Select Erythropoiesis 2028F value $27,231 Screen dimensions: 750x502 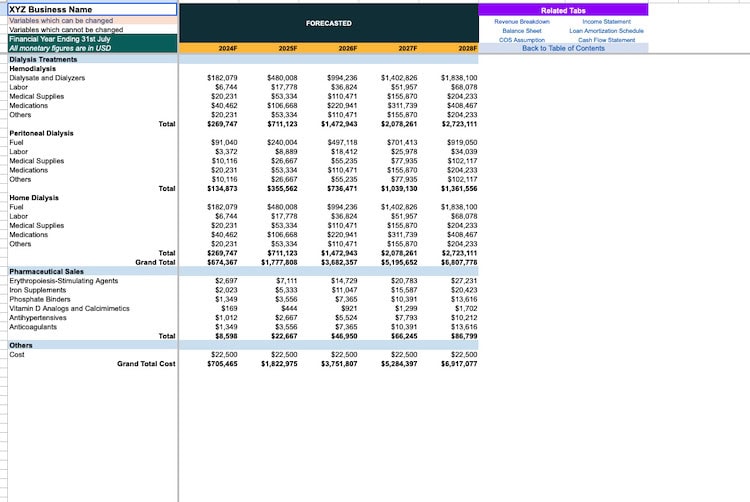[x=464, y=281]
